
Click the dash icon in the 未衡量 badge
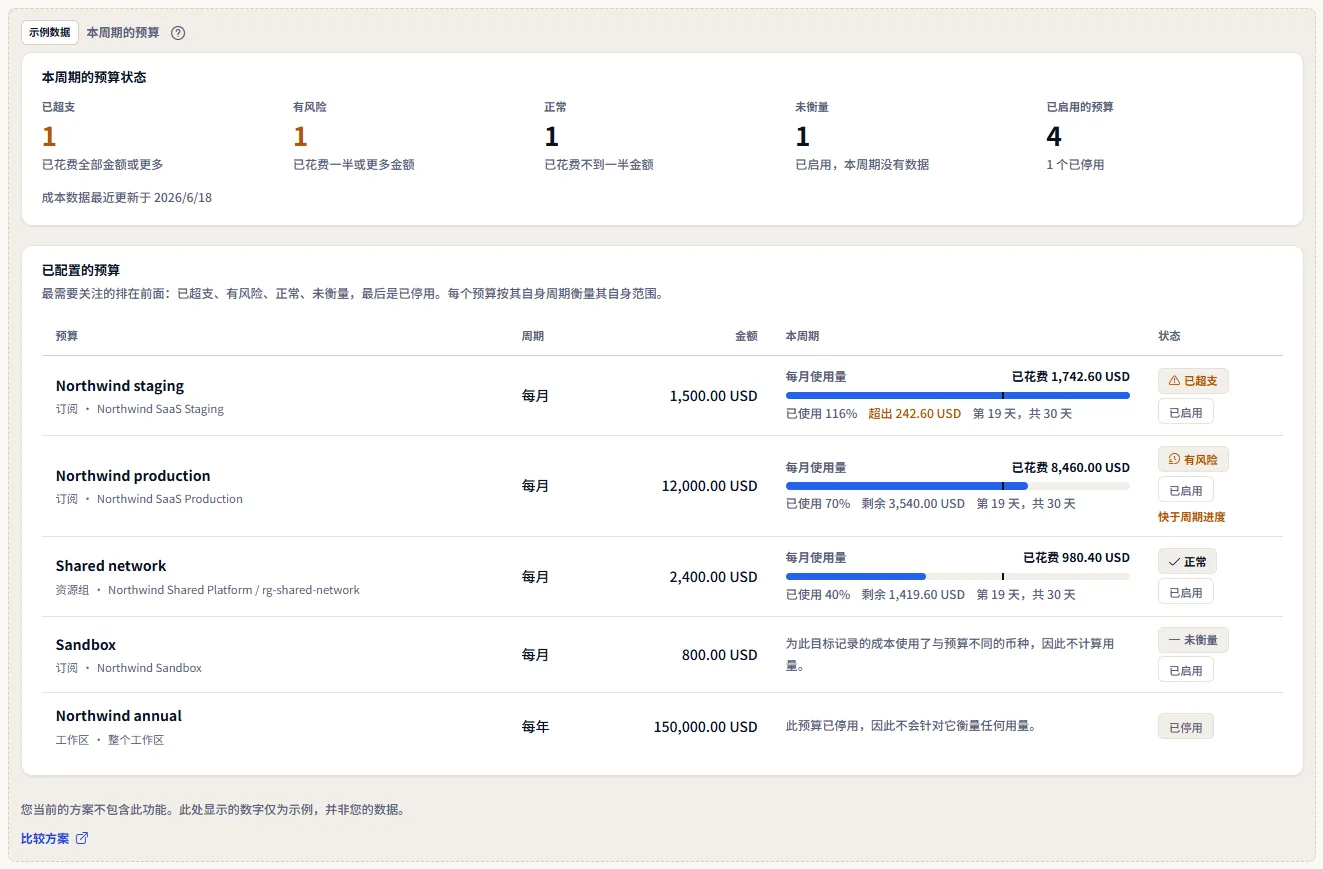[1174, 640]
